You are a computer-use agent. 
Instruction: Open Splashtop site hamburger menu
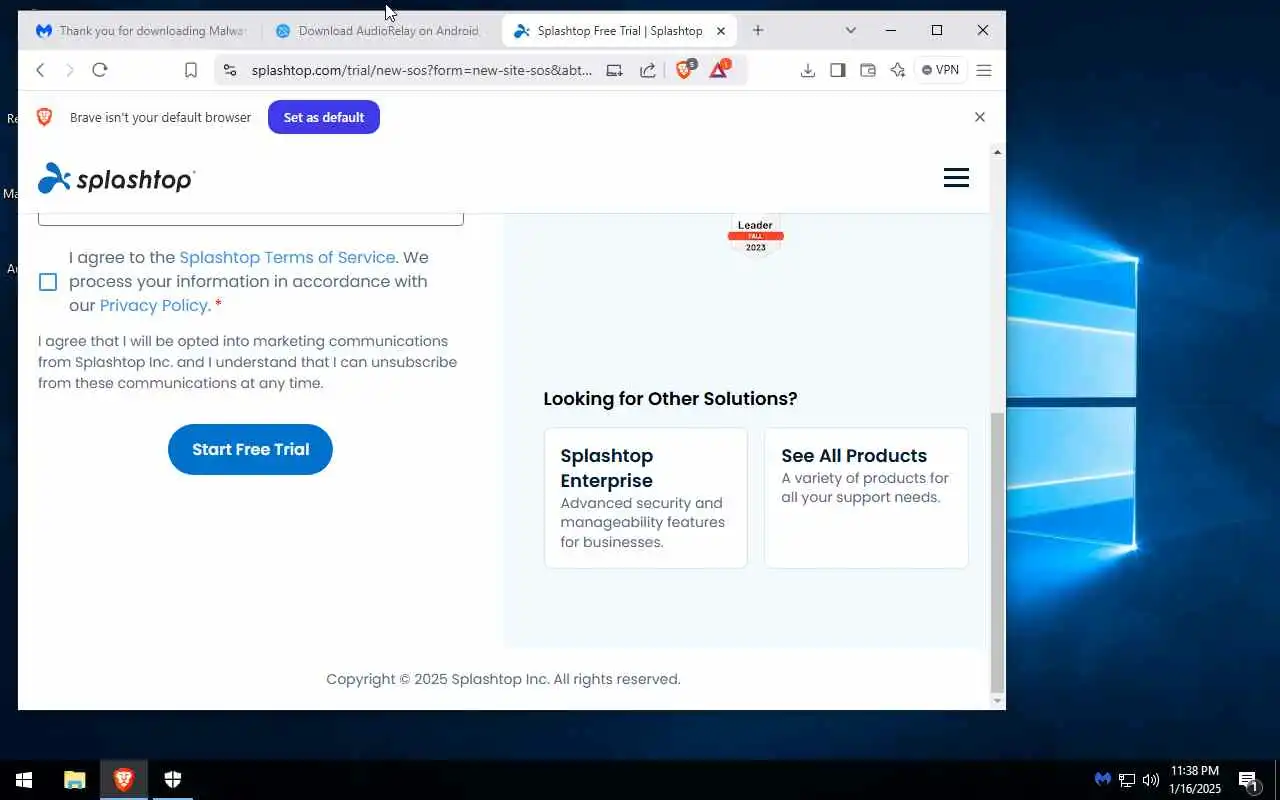point(956,178)
